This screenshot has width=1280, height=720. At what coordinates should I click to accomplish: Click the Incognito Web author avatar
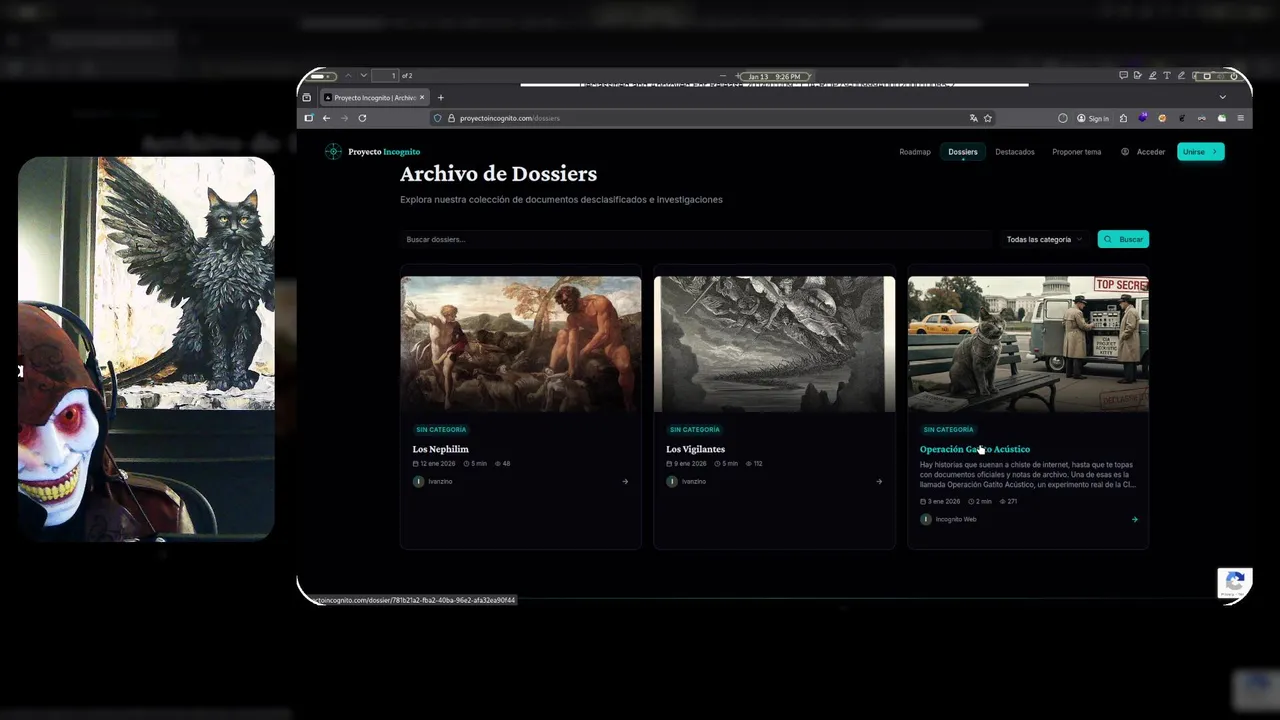tap(925, 519)
